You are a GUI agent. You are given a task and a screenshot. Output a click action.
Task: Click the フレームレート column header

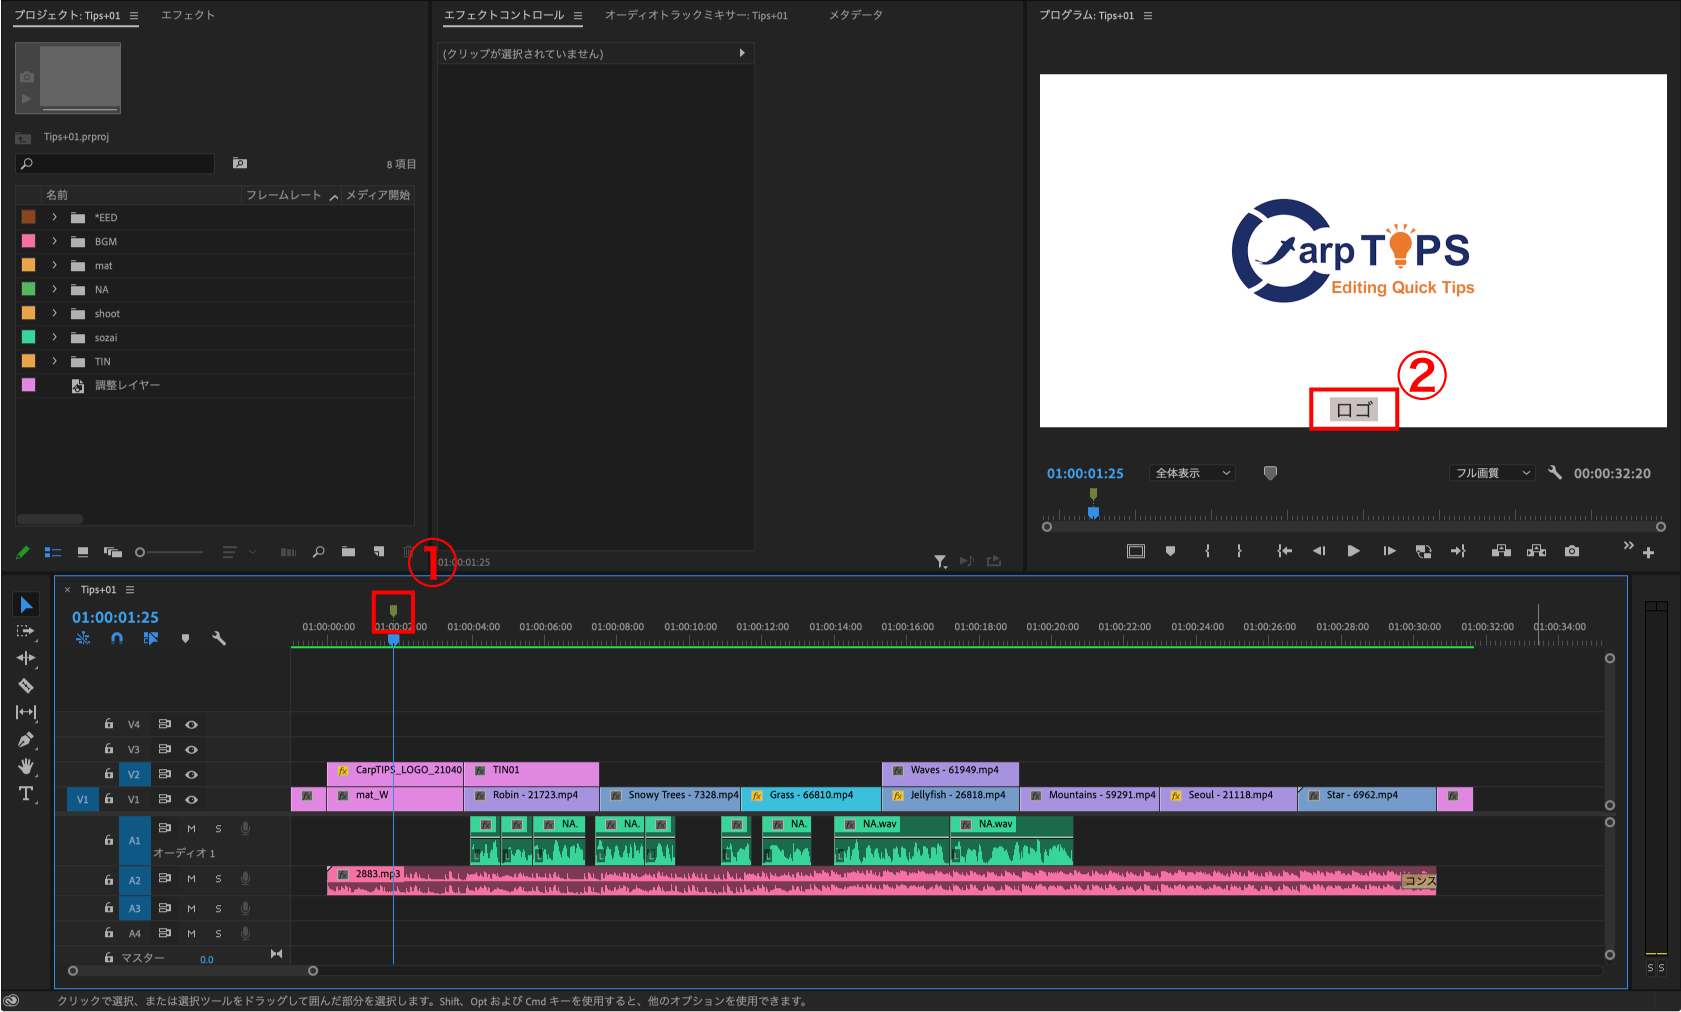click(x=284, y=195)
